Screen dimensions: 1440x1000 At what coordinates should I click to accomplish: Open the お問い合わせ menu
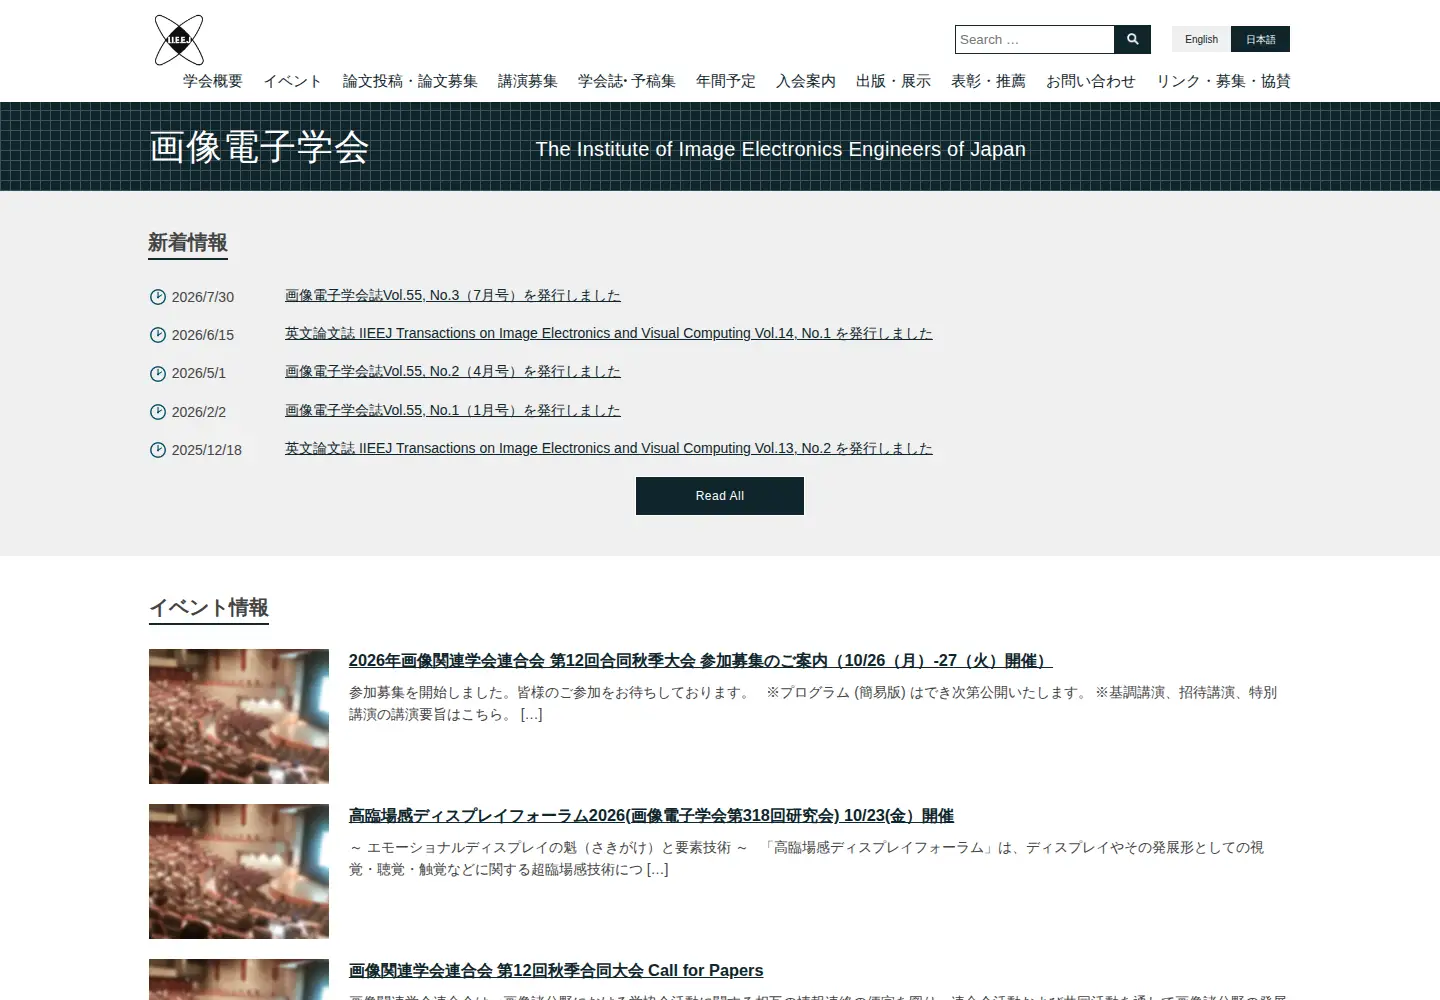[1091, 81]
